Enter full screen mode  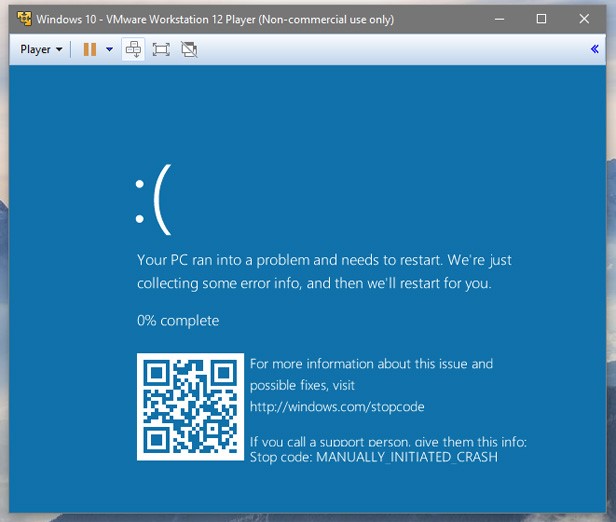[x=161, y=49]
